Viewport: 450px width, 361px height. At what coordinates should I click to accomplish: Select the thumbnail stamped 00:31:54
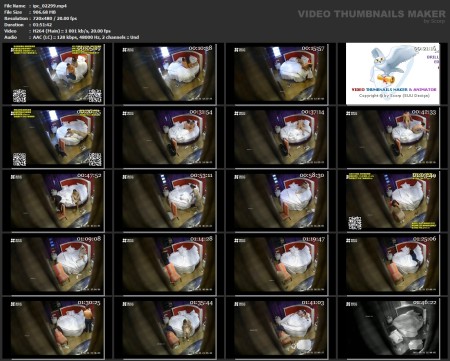click(x=169, y=138)
